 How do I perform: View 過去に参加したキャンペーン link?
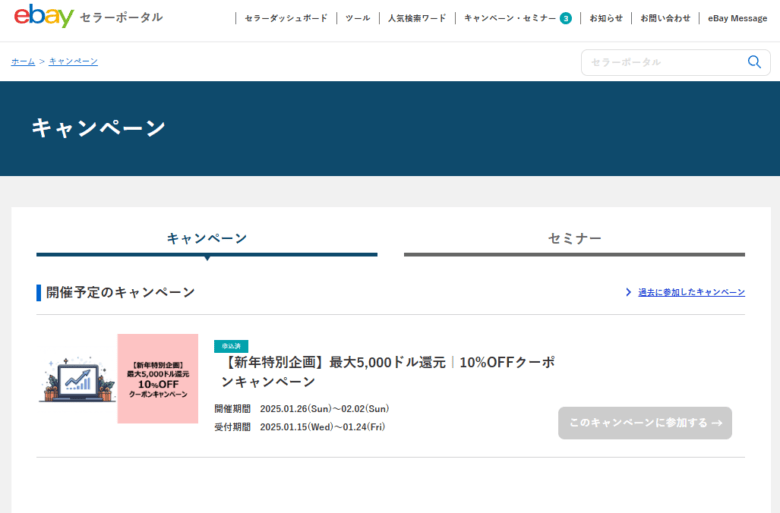click(x=691, y=292)
